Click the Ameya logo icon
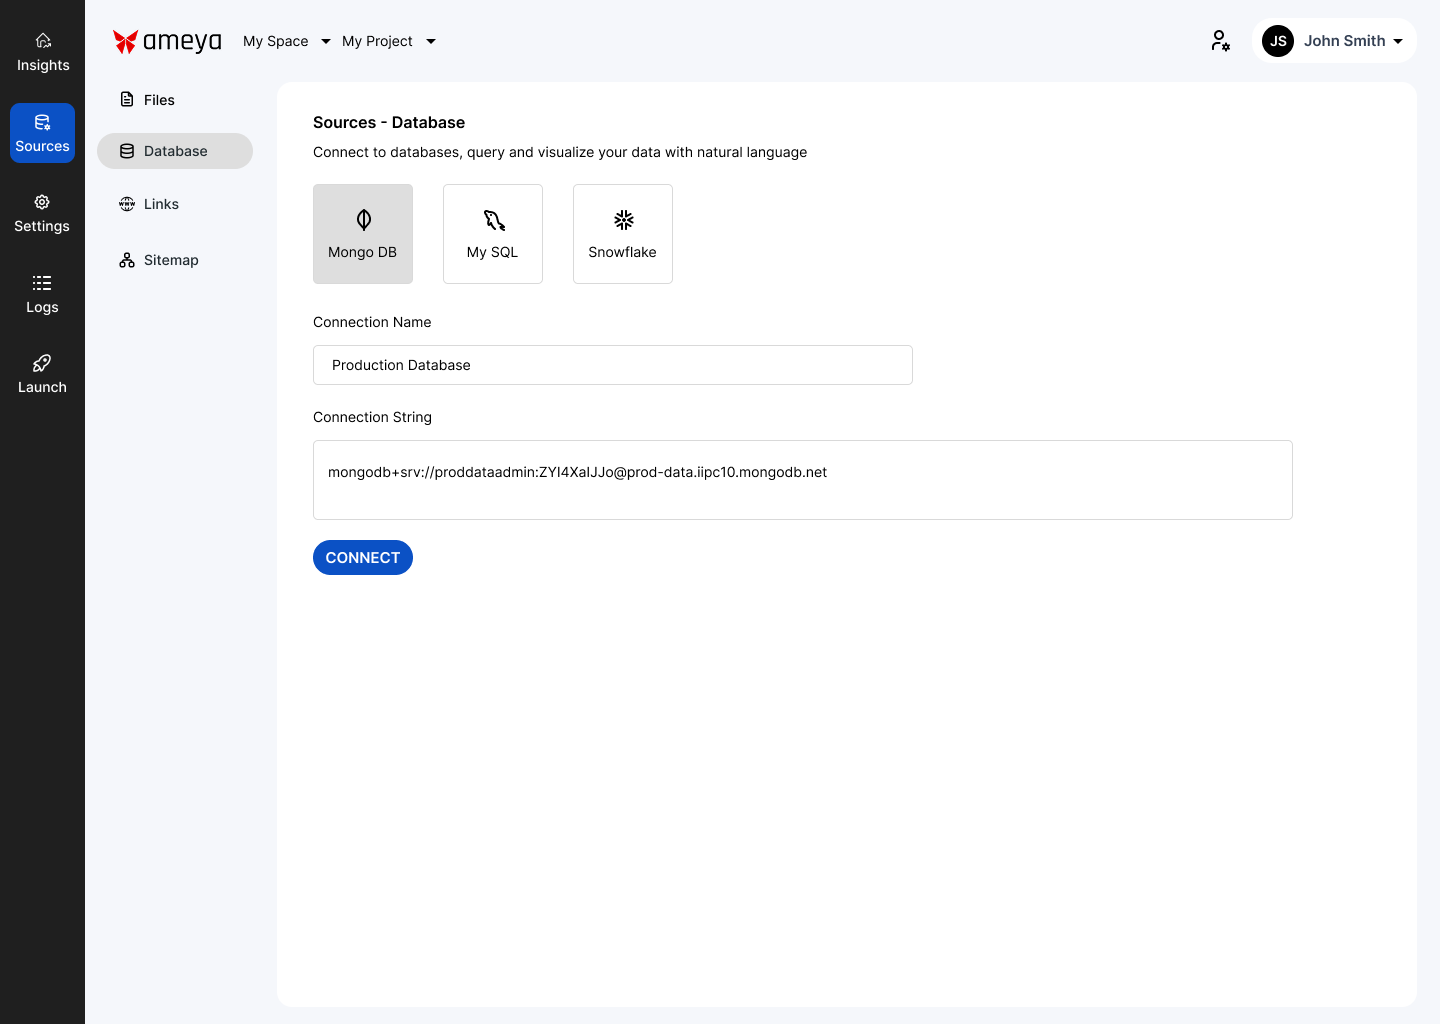 pos(125,41)
